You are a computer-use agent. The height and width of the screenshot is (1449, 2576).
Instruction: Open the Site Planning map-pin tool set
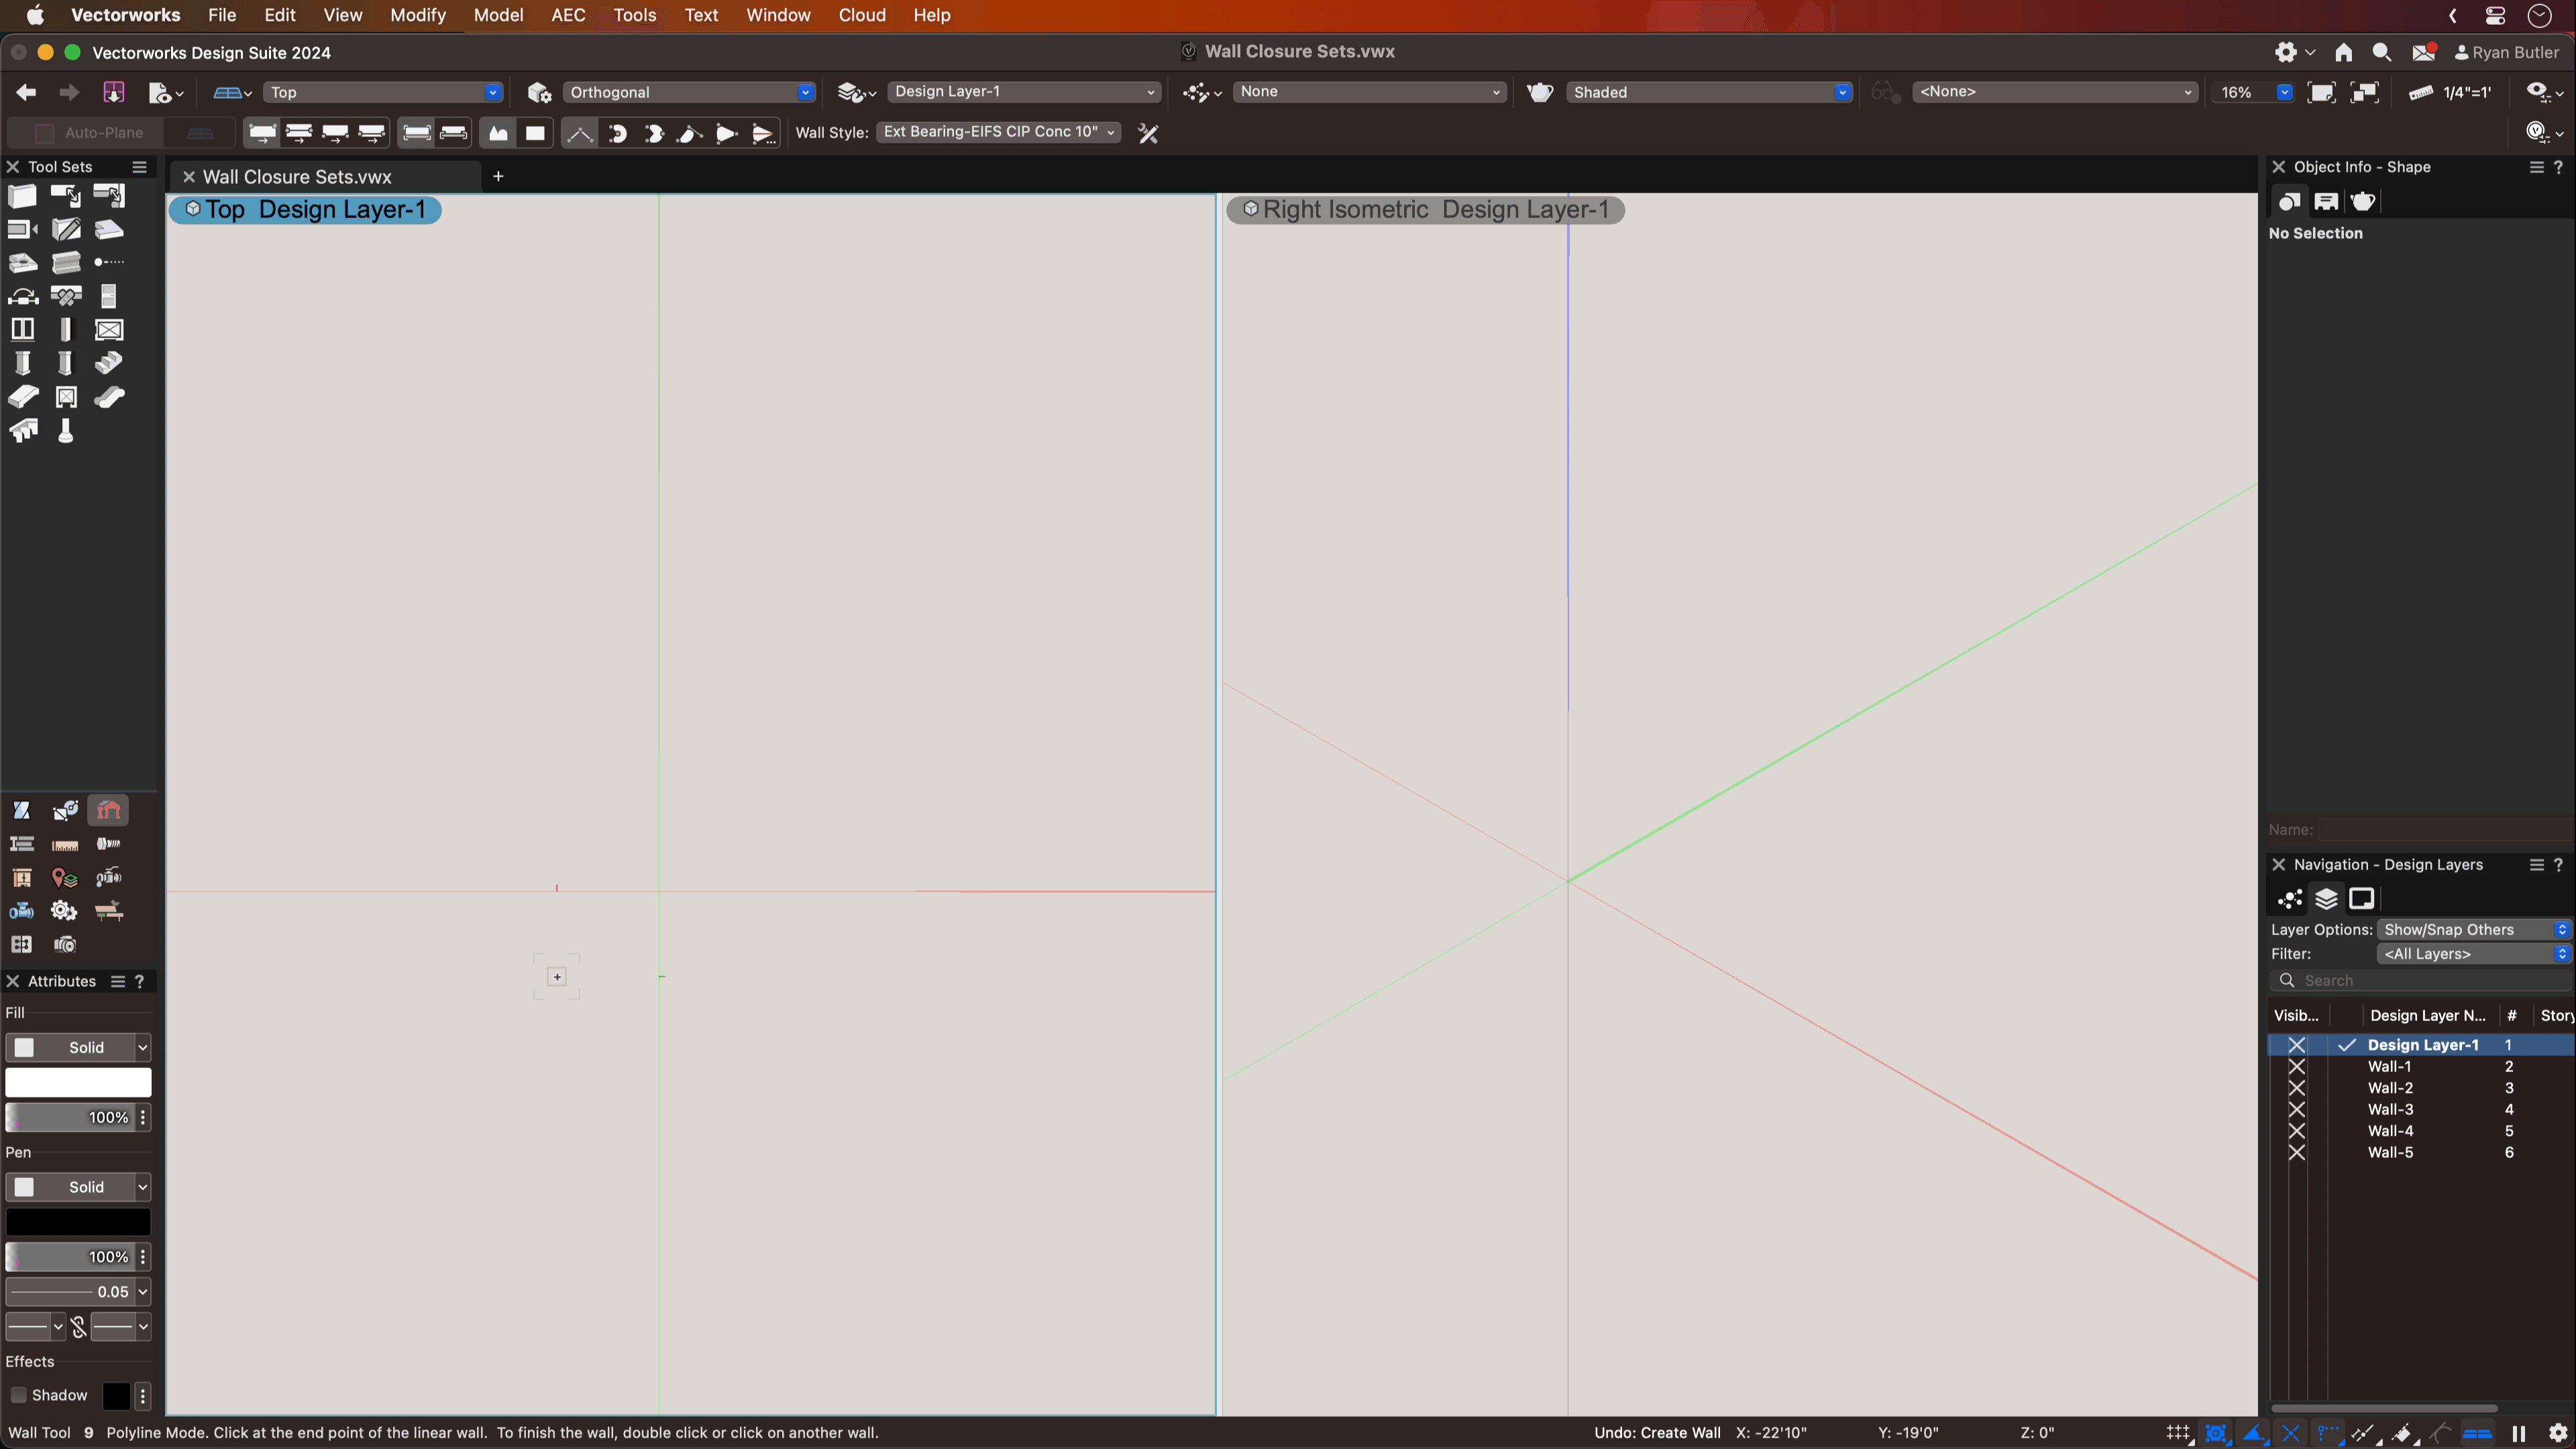65,878
